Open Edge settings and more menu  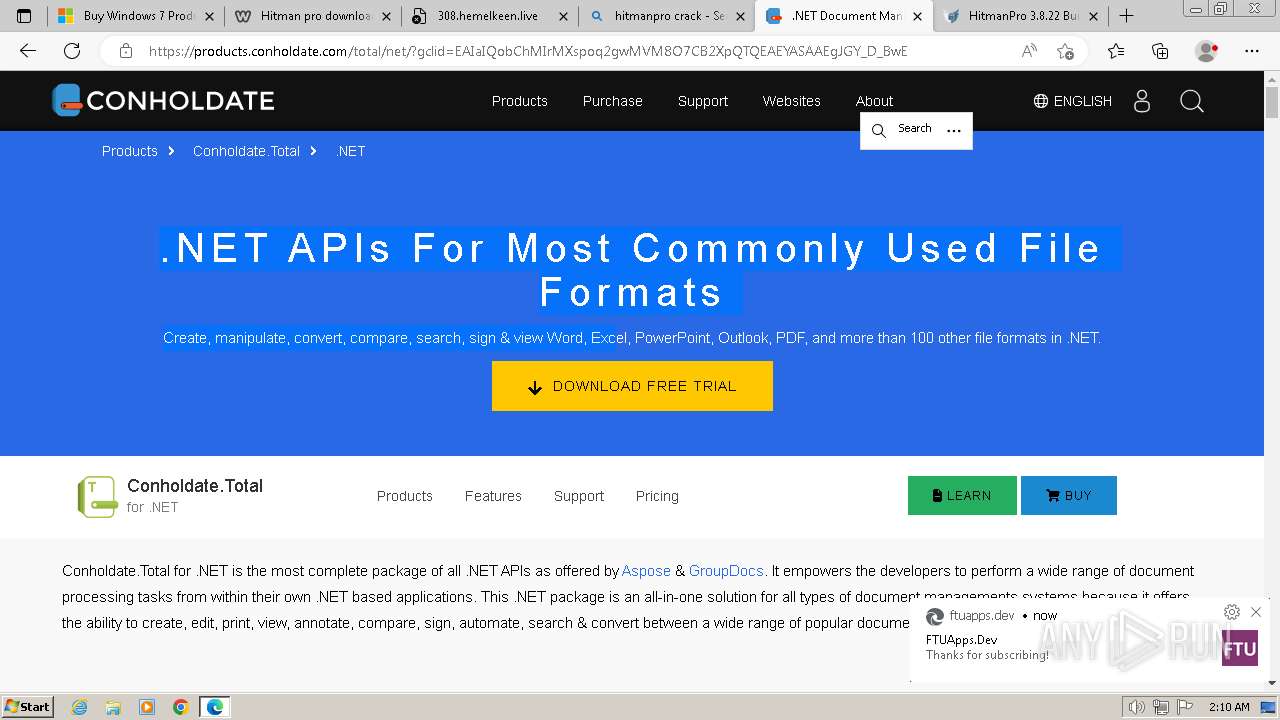tap(1252, 51)
